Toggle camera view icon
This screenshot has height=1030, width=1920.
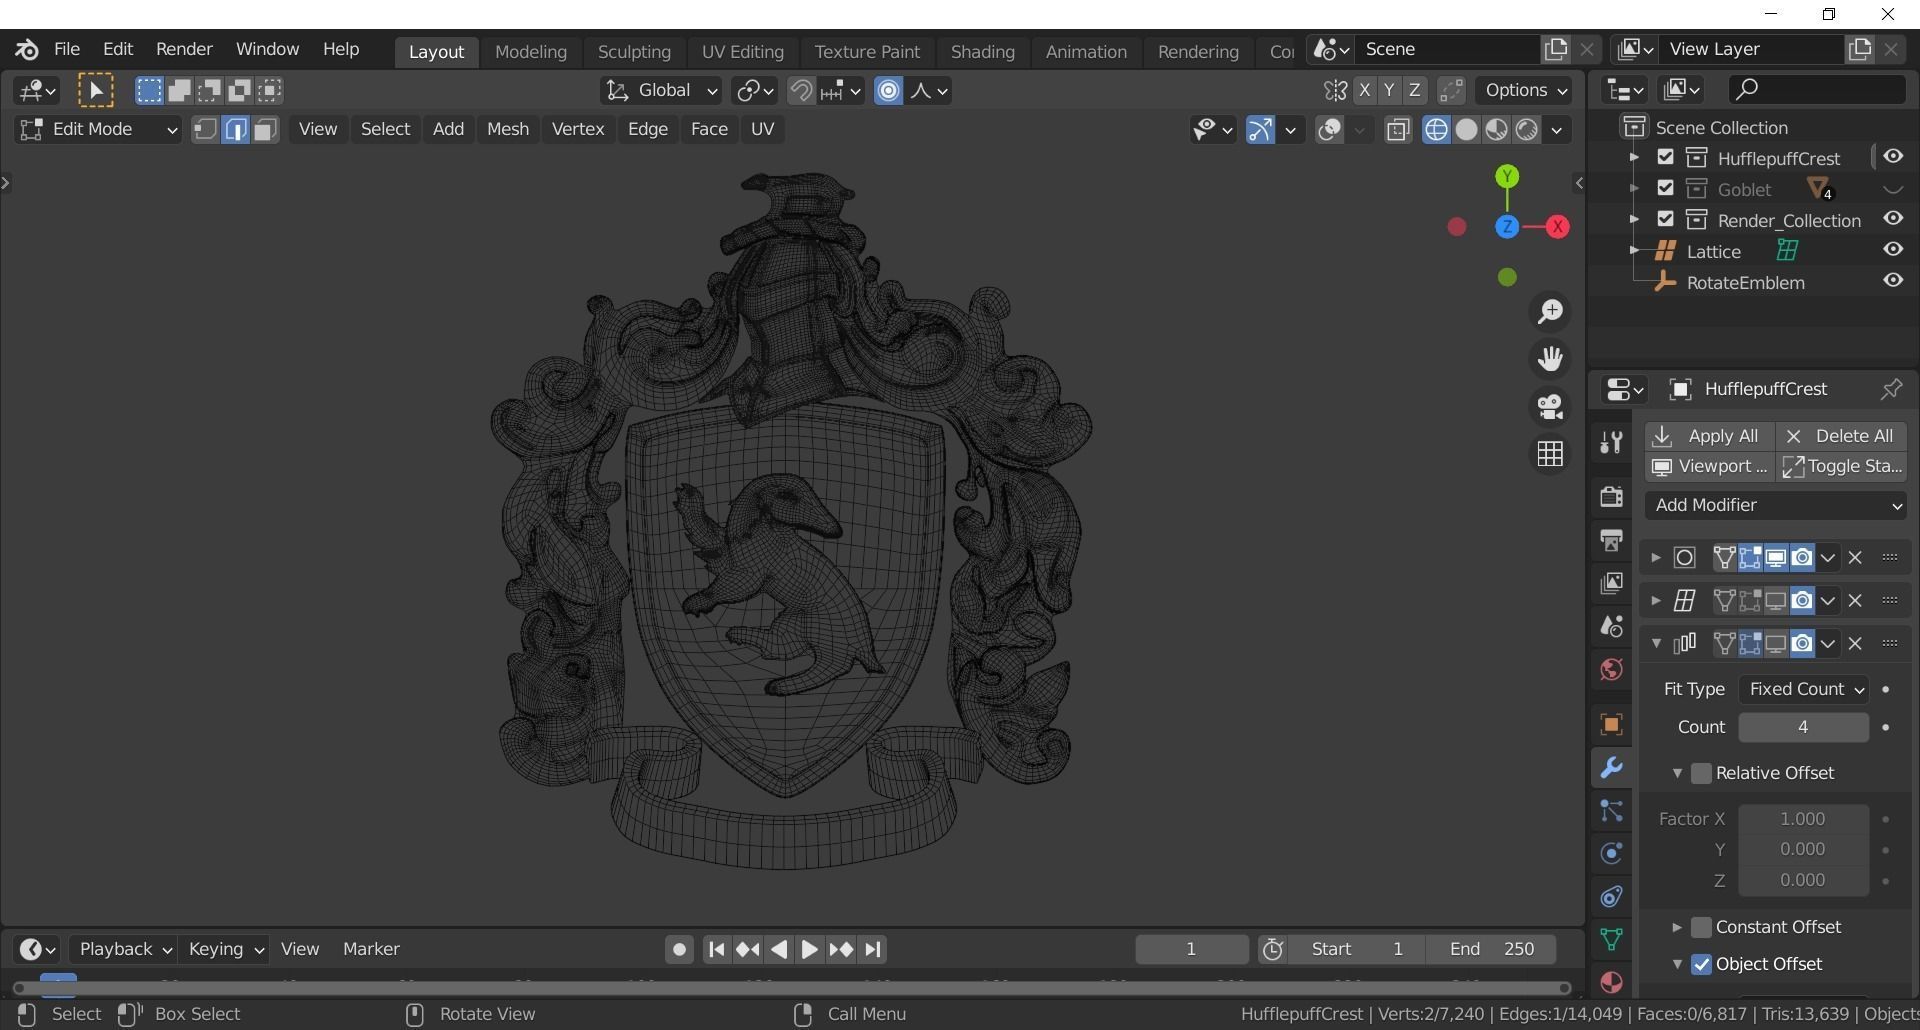click(x=1550, y=406)
